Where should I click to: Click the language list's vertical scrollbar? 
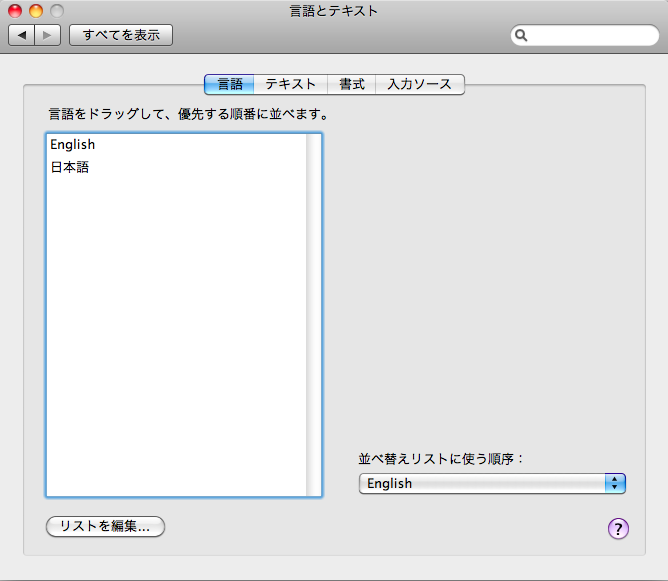tap(314, 314)
